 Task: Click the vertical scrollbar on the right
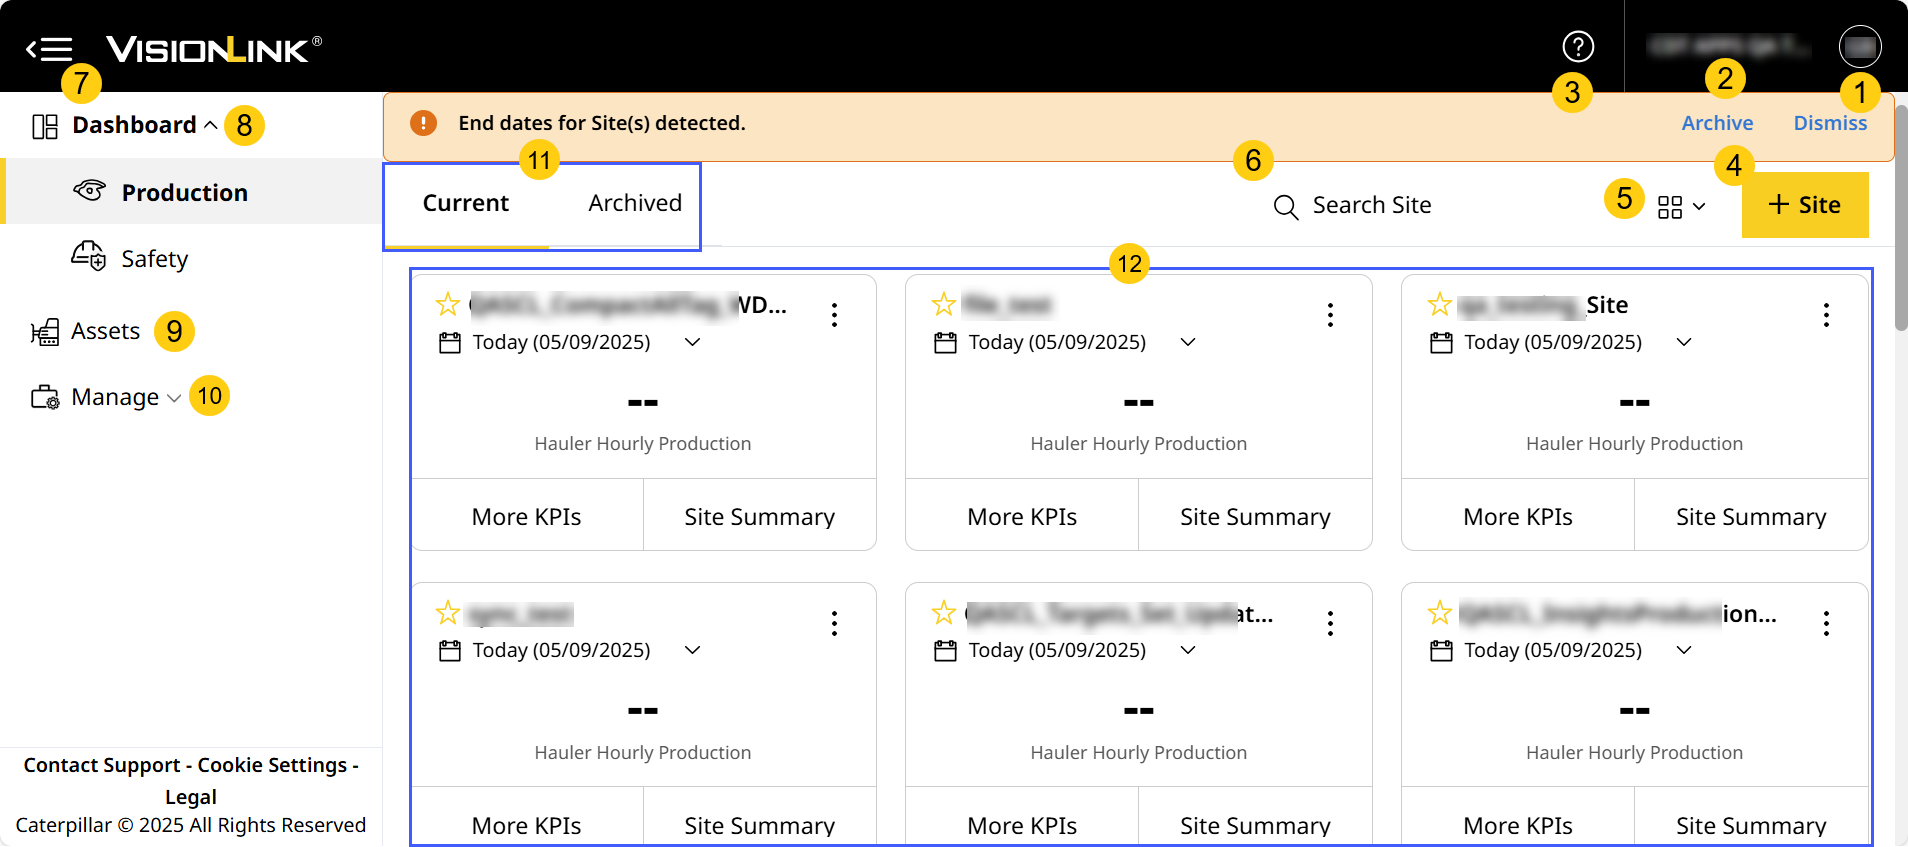pyautogui.click(x=1900, y=220)
